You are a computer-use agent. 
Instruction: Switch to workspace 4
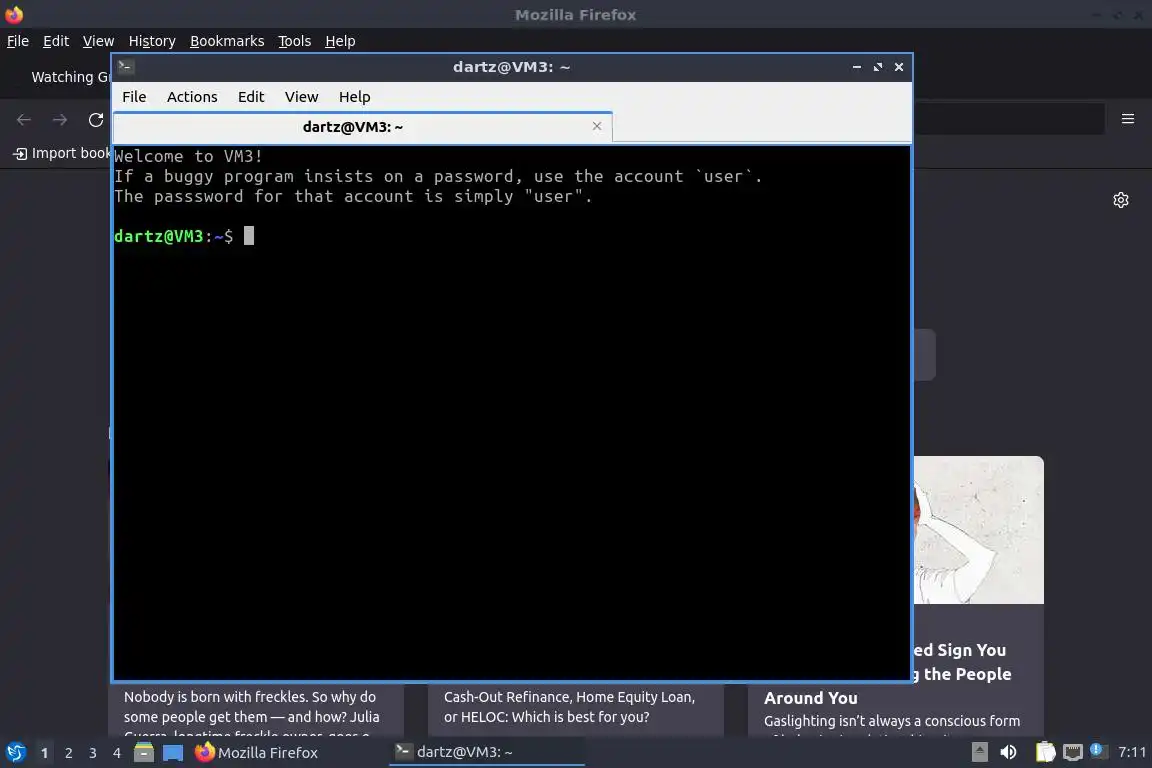pos(117,753)
